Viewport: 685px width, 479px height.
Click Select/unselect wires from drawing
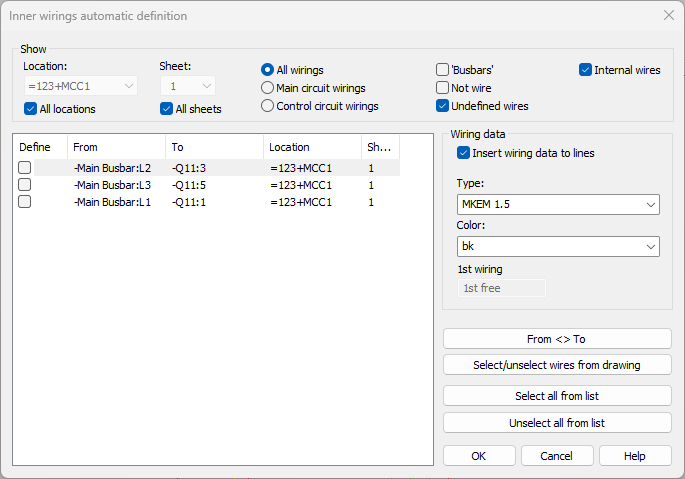pyautogui.click(x=557, y=365)
